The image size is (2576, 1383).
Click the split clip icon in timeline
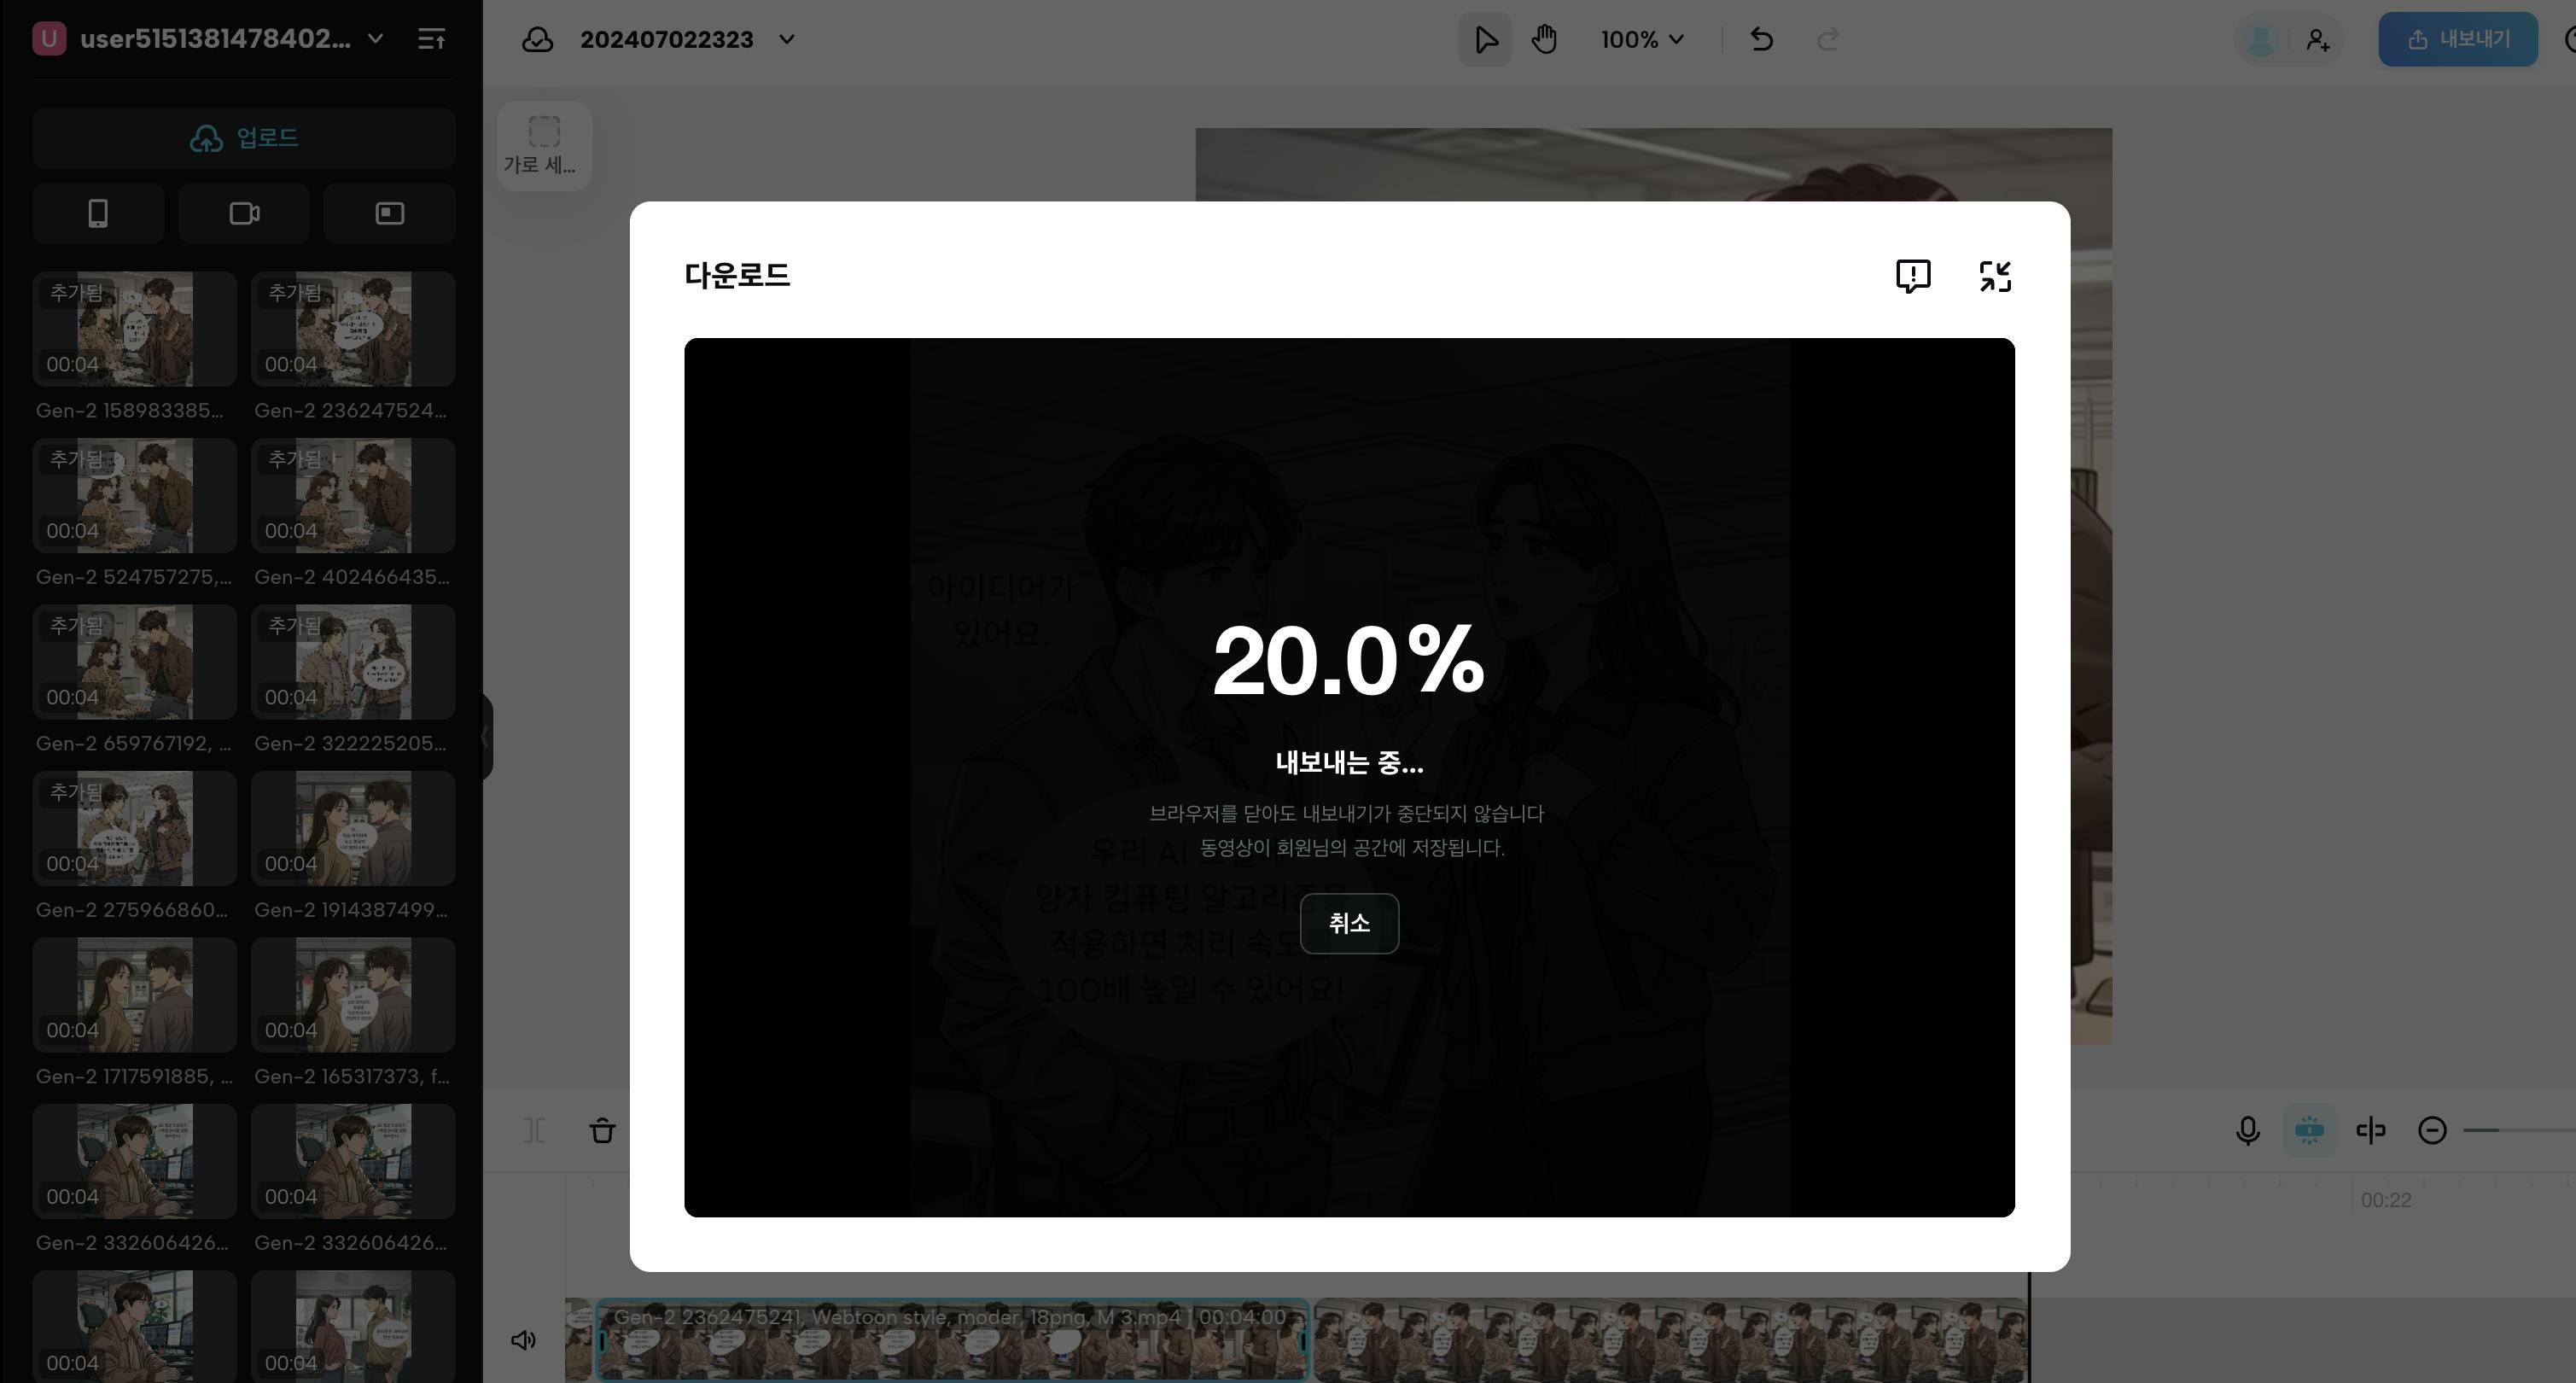tap(534, 1131)
